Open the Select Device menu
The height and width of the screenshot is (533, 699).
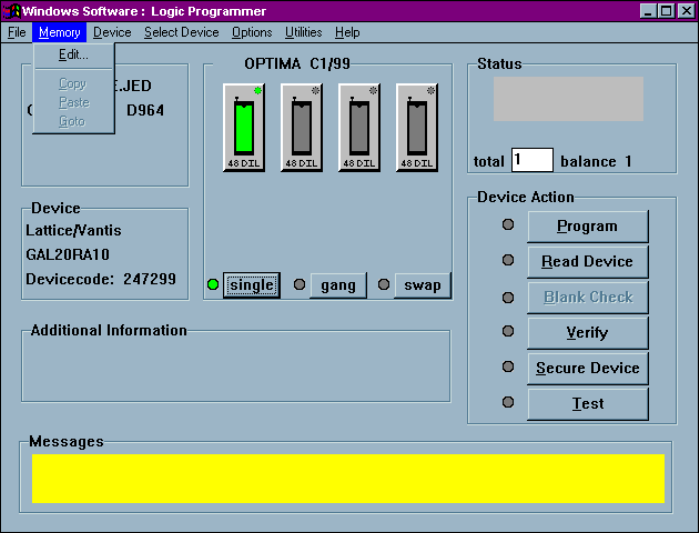pos(181,32)
